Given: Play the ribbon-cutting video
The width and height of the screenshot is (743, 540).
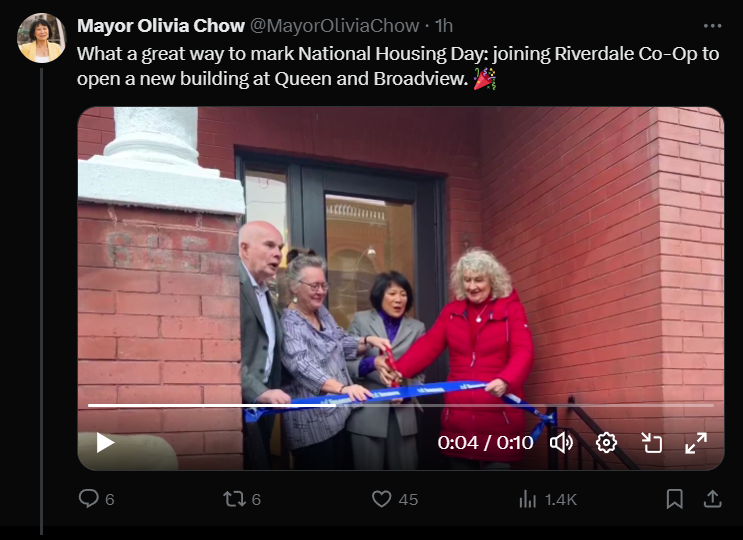Looking at the screenshot, I should pos(105,443).
